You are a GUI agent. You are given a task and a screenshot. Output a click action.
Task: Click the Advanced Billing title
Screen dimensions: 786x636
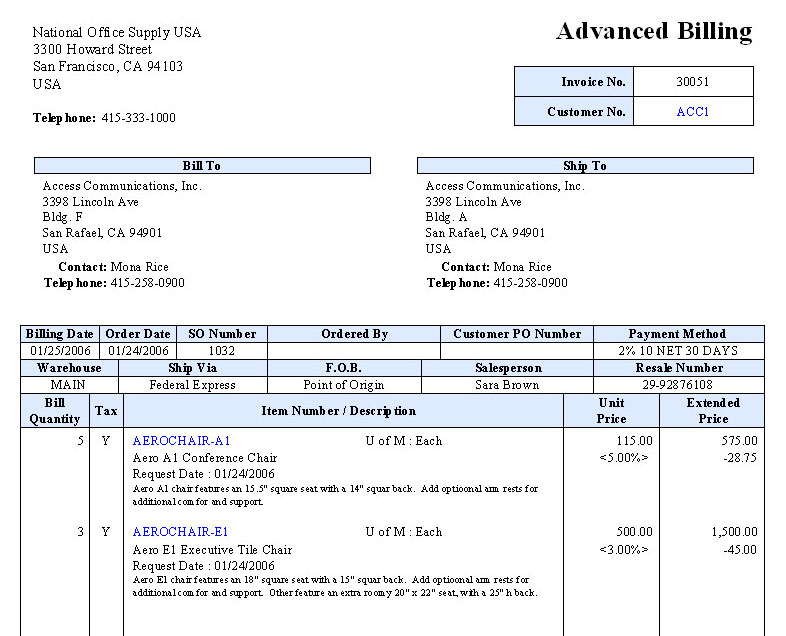(x=653, y=31)
